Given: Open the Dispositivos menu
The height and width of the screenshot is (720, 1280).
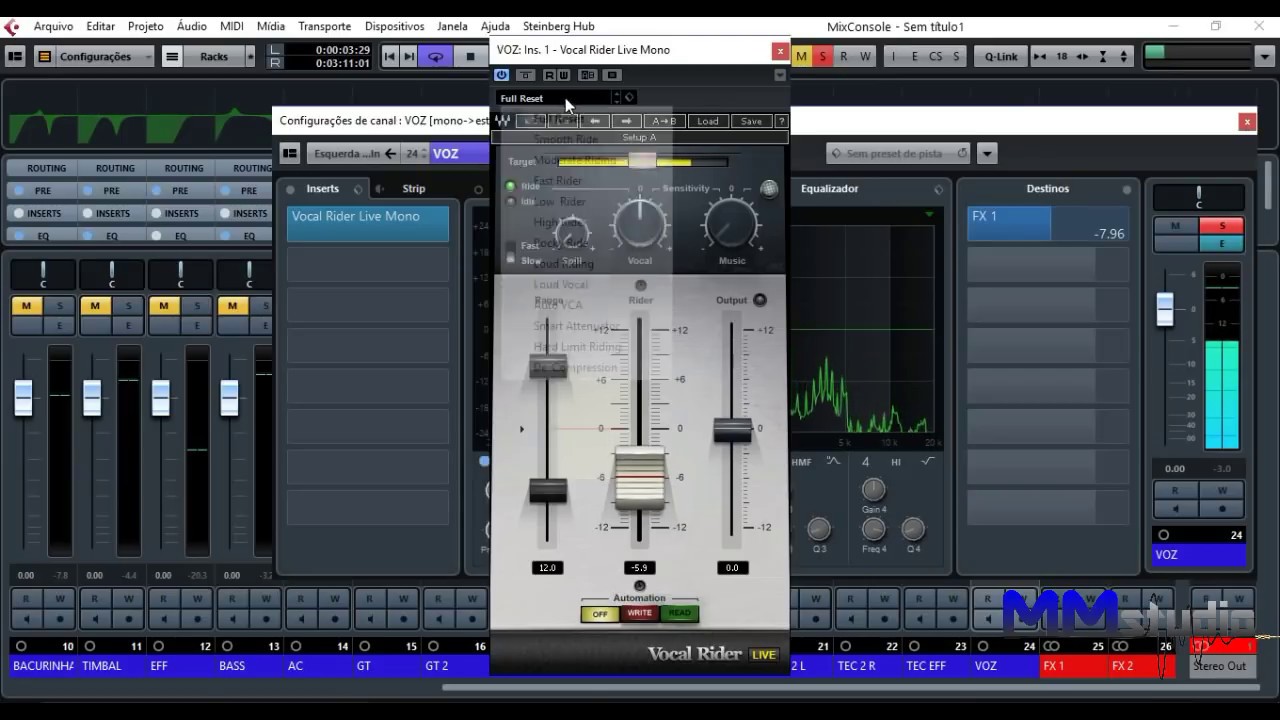Looking at the screenshot, I should pyautogui.click(x=394, y=27).
